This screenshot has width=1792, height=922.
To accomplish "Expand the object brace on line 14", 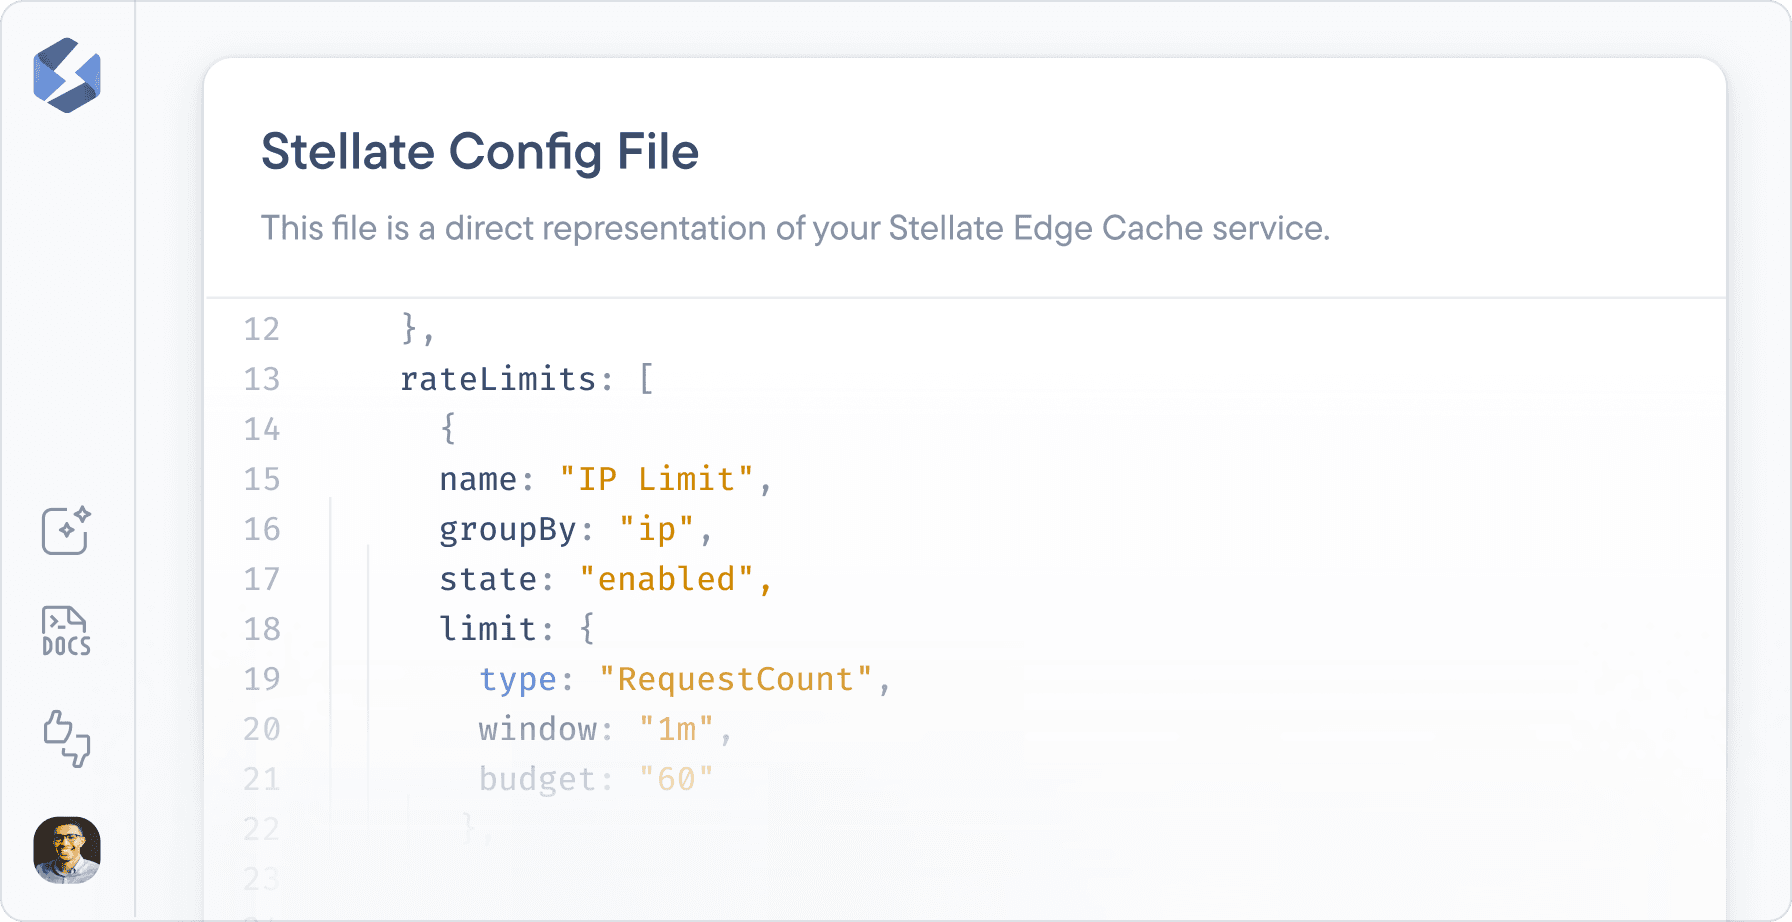I will tap(447, 429).
